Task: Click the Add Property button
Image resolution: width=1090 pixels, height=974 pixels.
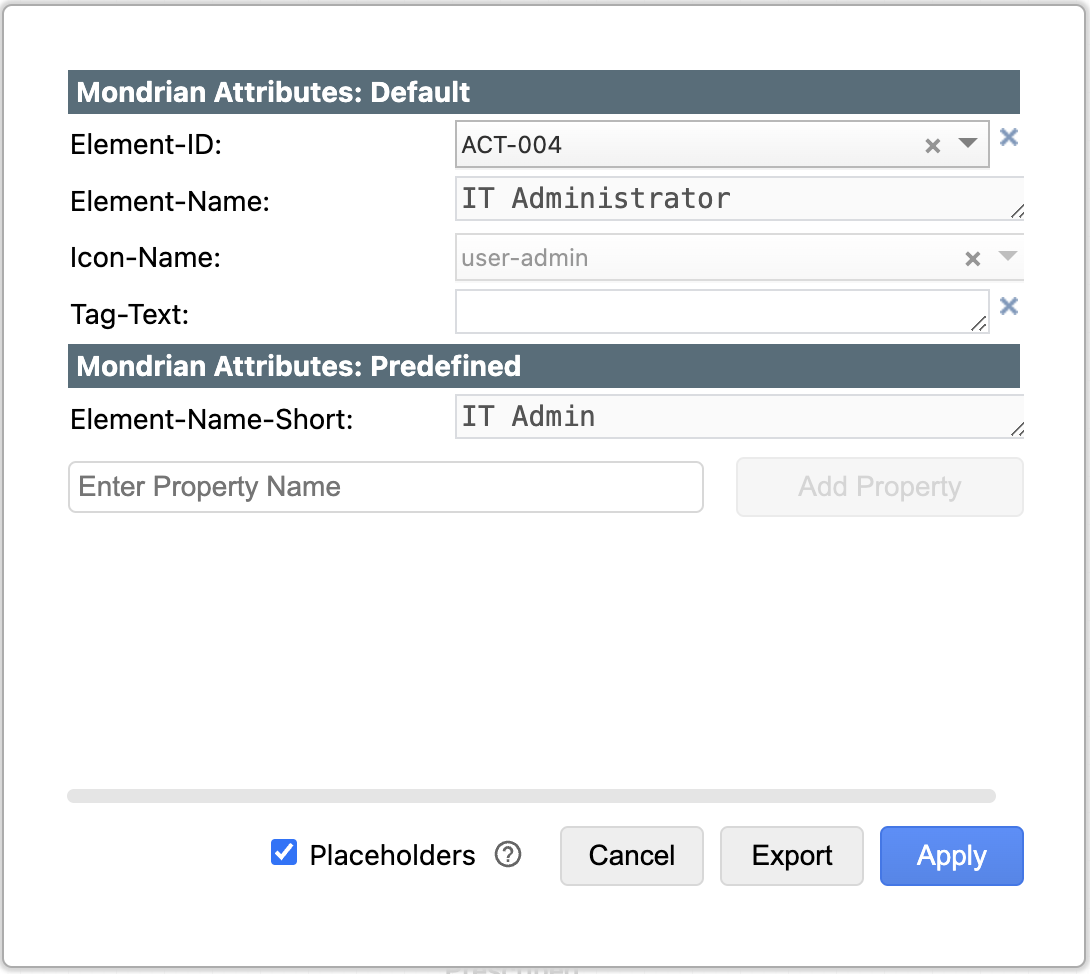Action: click(879, 487)
